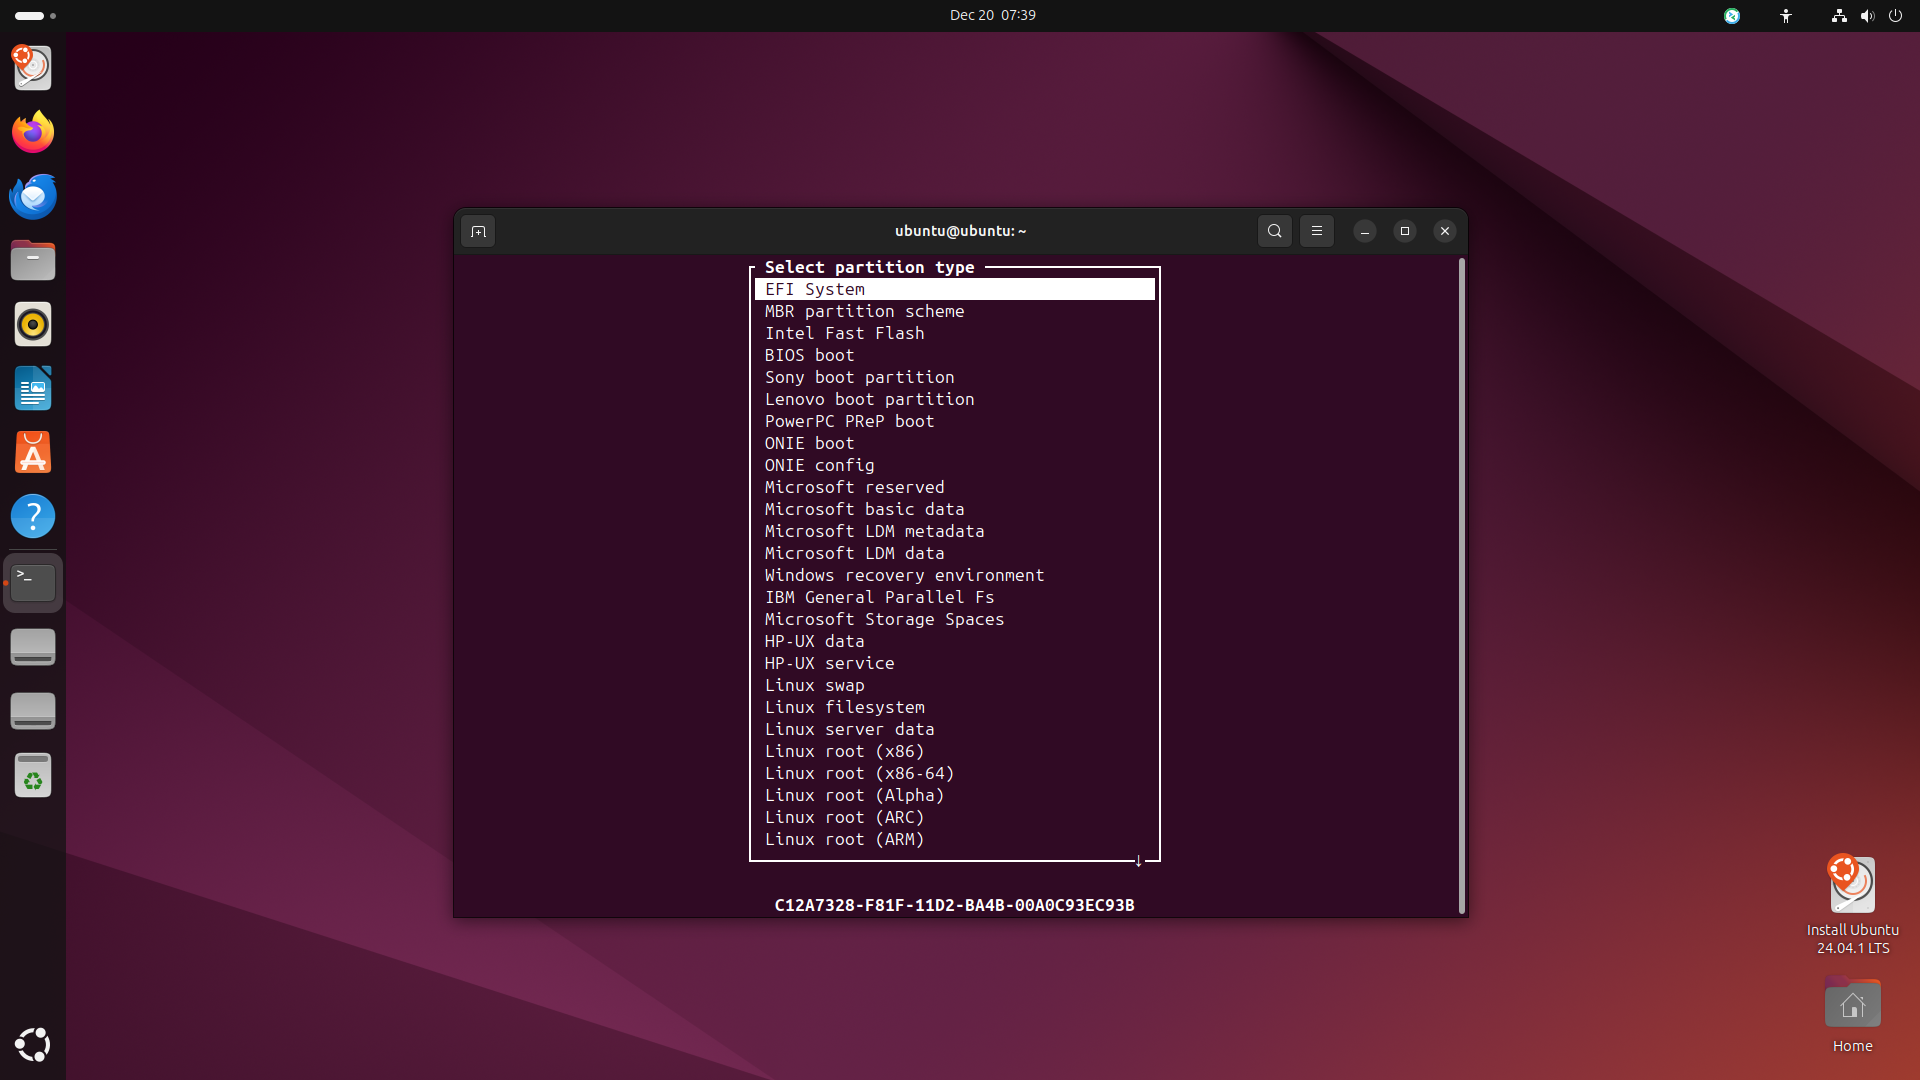Open Show Apps Ubuntu logo

click(33, 1044)
